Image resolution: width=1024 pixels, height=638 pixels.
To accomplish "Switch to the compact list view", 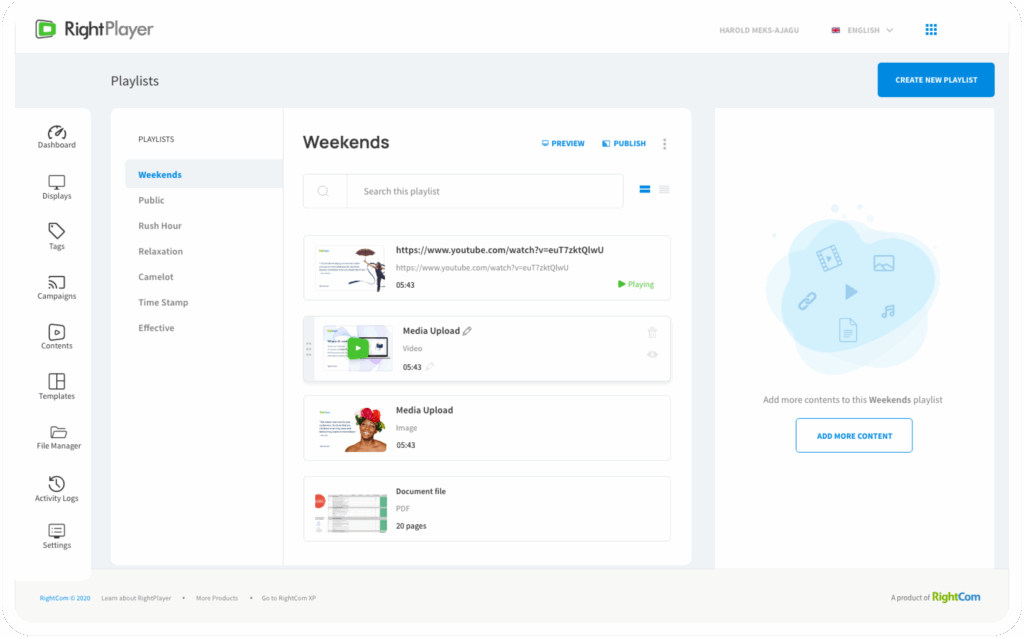I will pyautogui.click(x=664, y=189).
